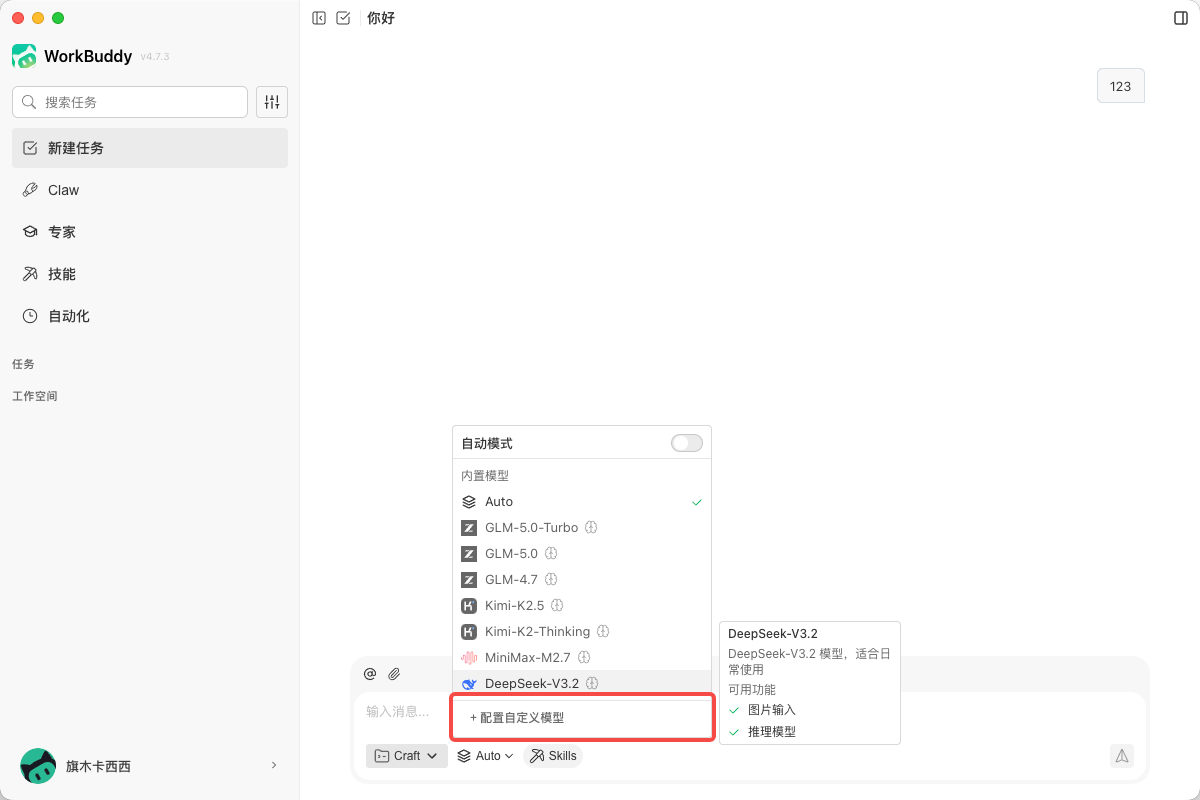Open the 工作空间 section
The width and height of the screenshot is (1200, 800).
pos(35,395)
